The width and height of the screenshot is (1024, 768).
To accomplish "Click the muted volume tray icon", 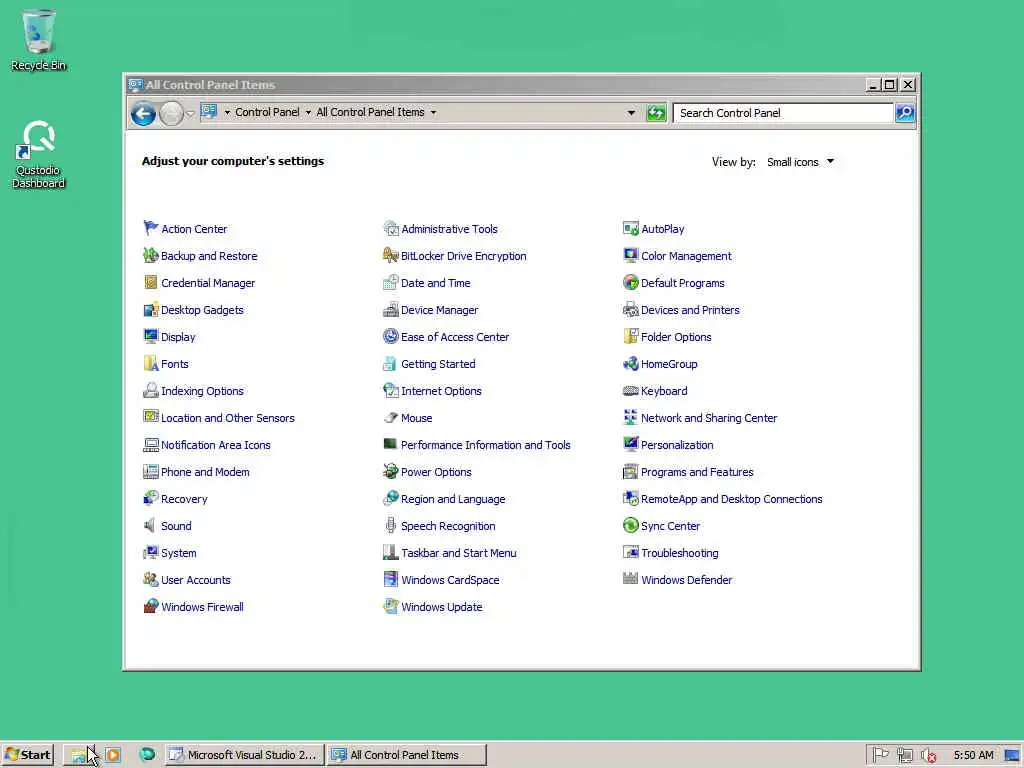I will (x=928, y=755).
